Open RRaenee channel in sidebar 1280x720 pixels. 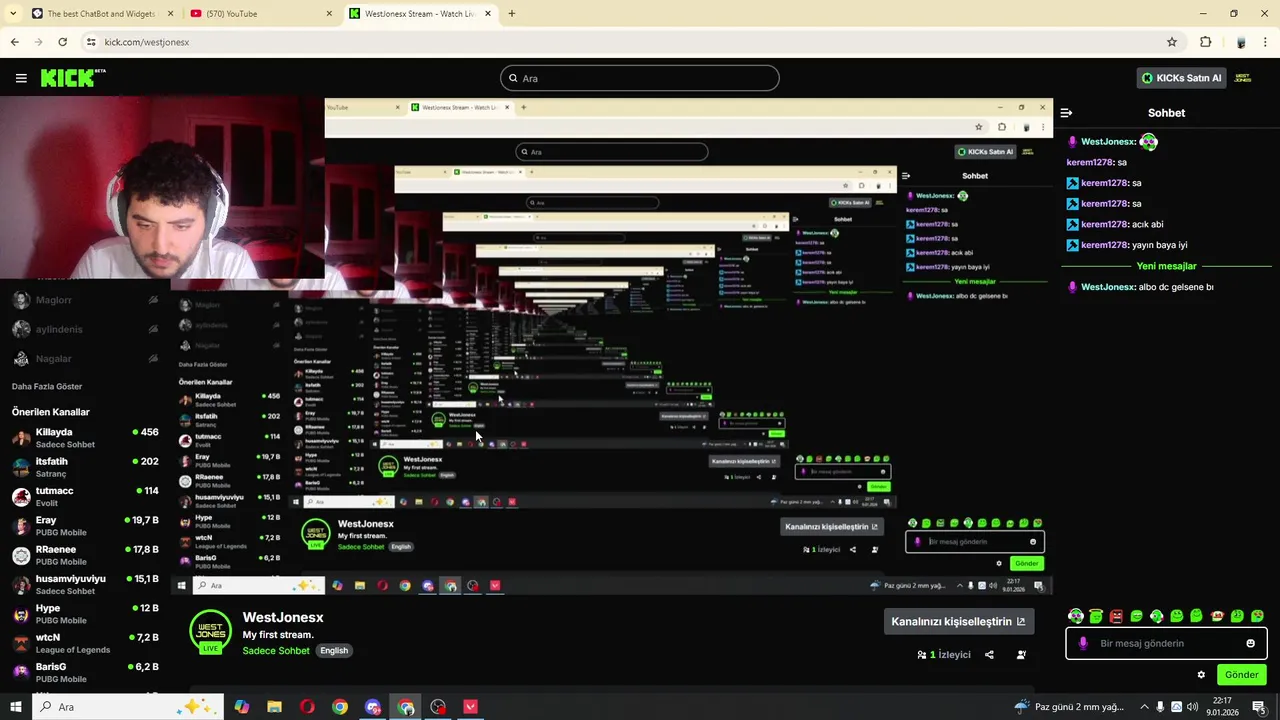(85, 555)
